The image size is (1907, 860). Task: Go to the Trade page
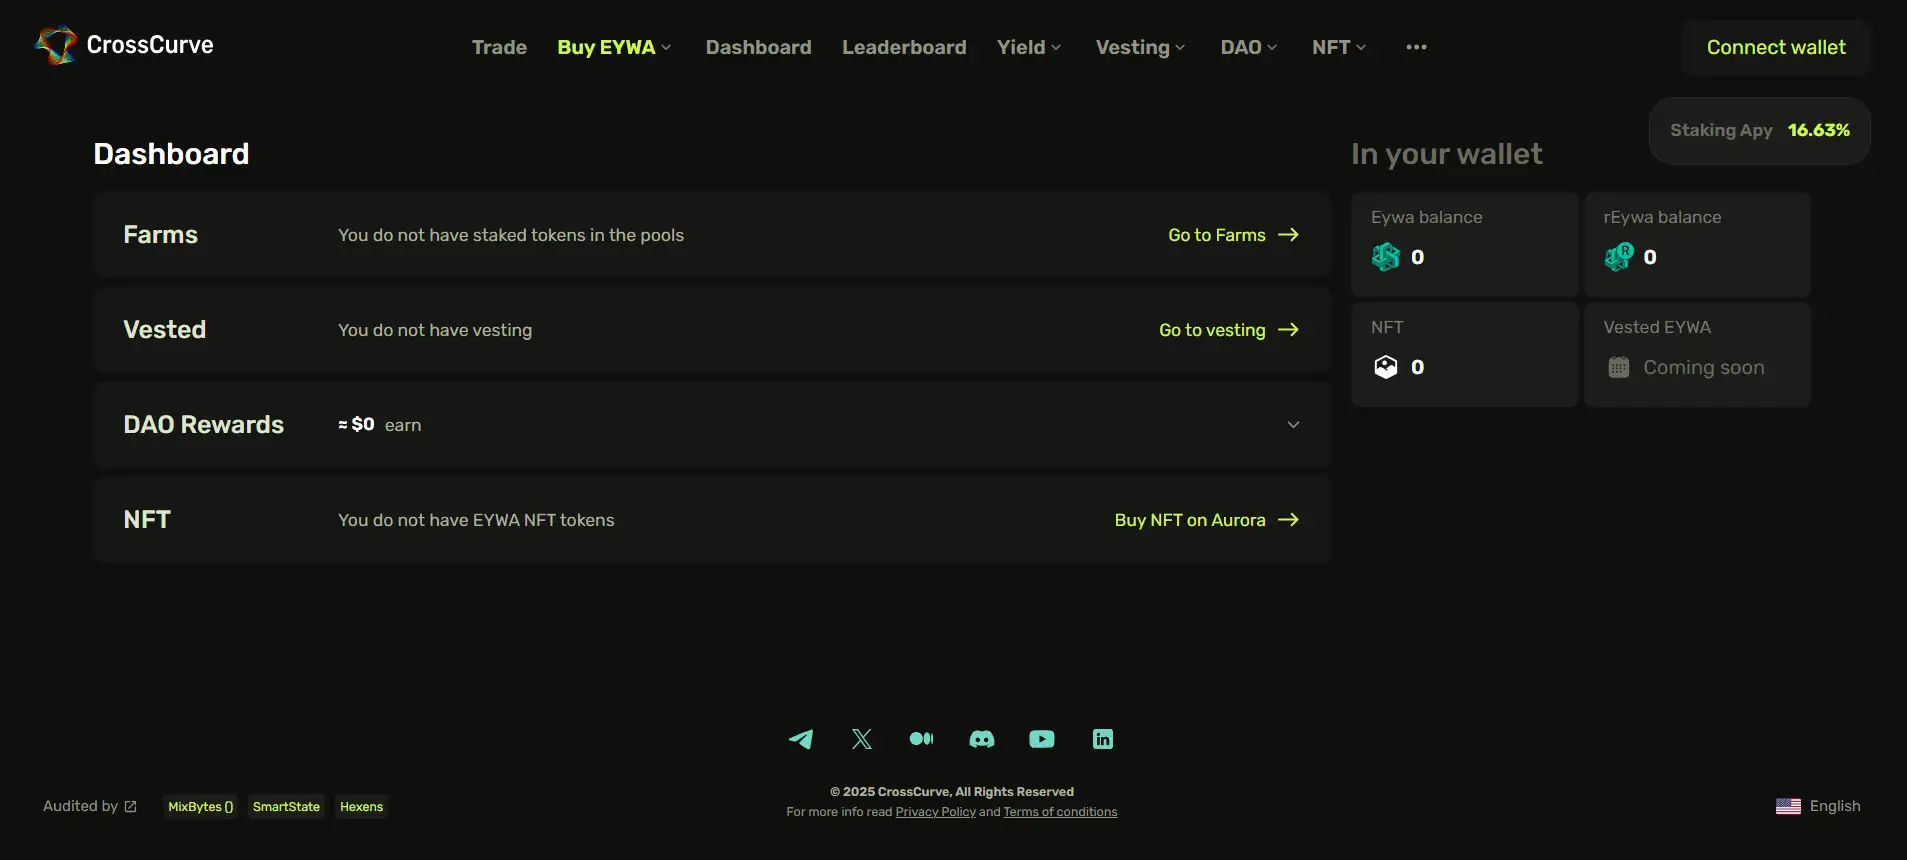click(499, 47)
